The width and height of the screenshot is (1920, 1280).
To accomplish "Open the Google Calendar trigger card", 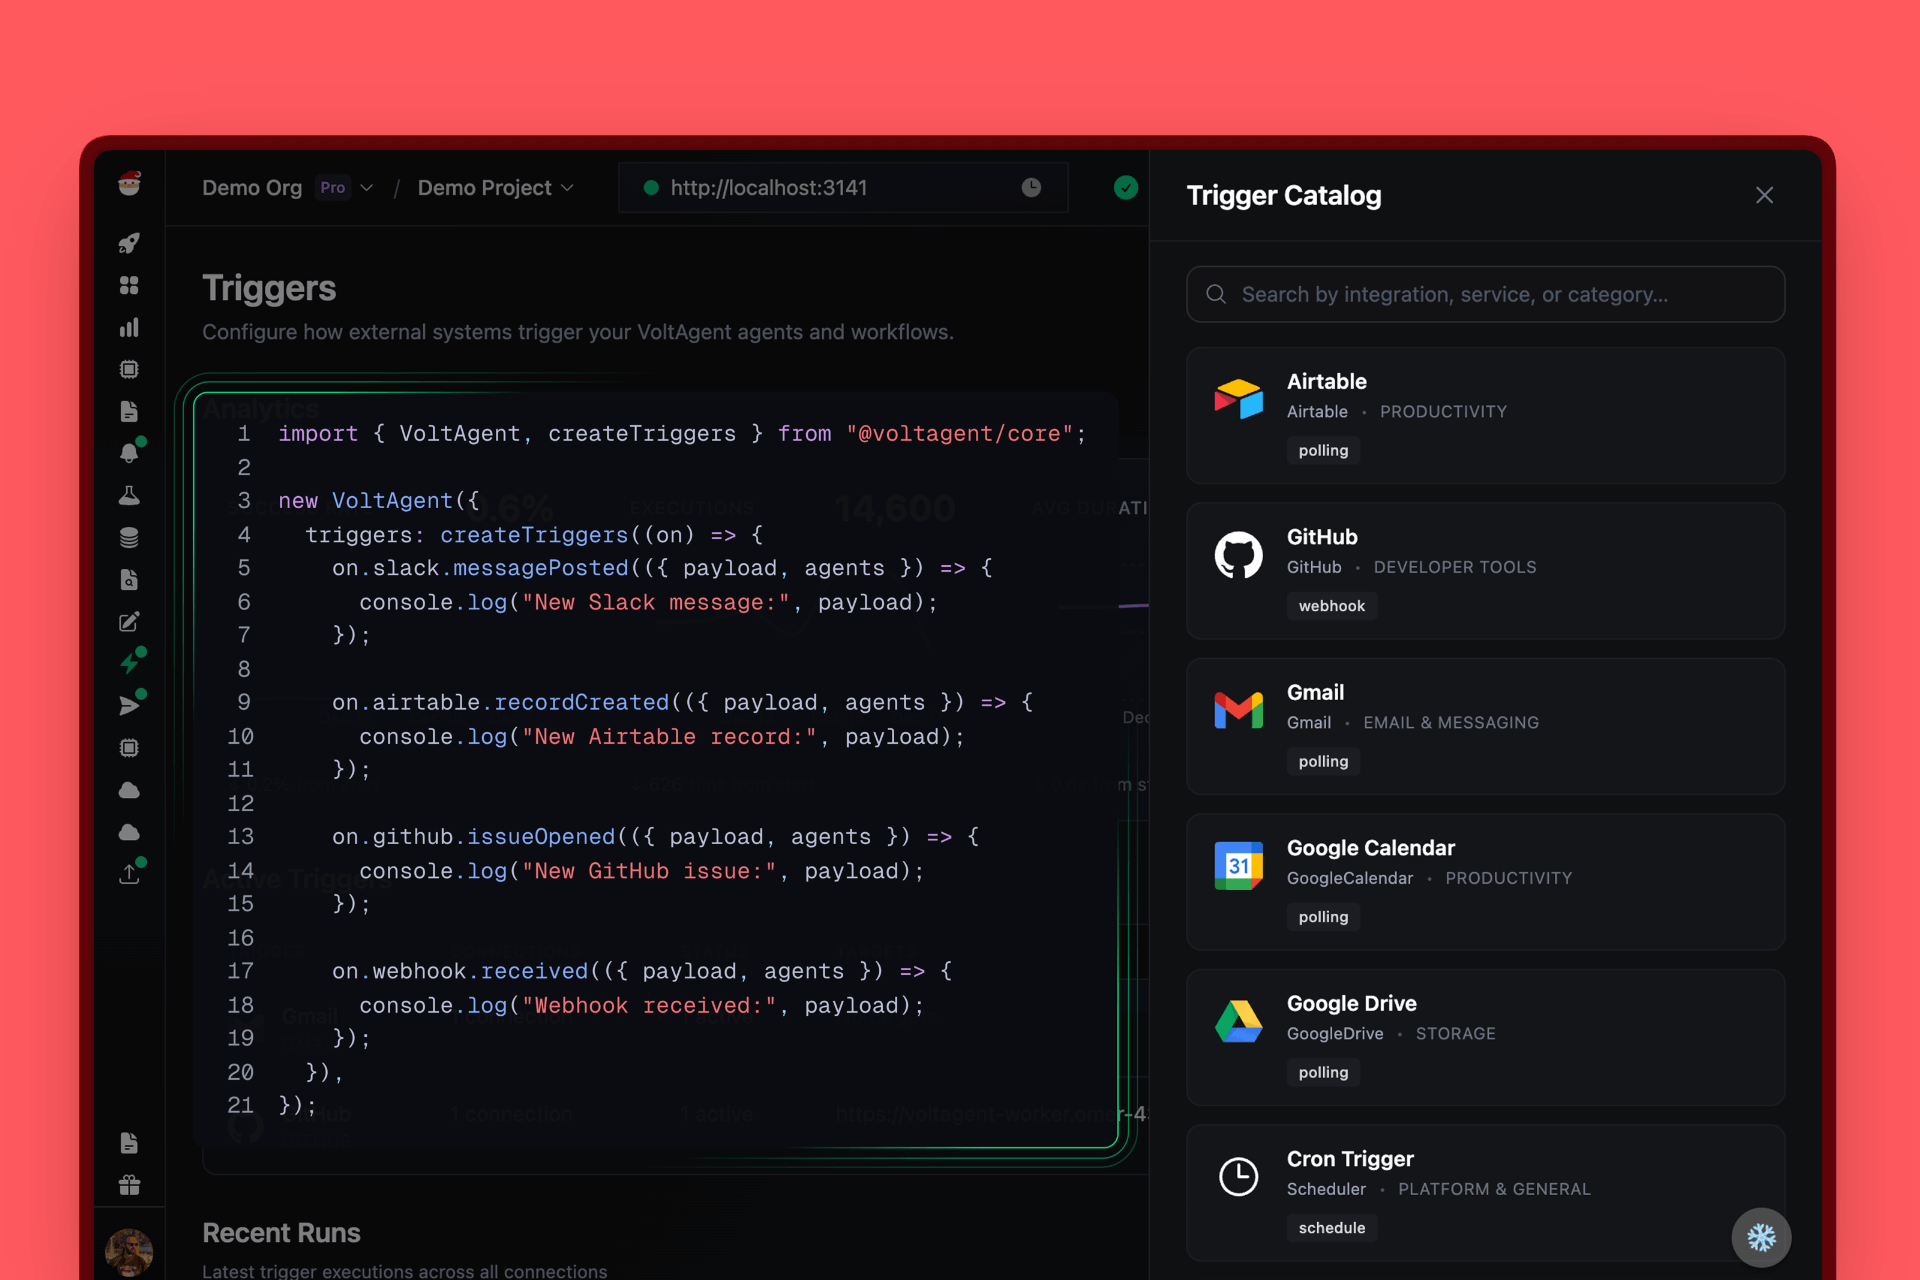I will (1485, 881).
